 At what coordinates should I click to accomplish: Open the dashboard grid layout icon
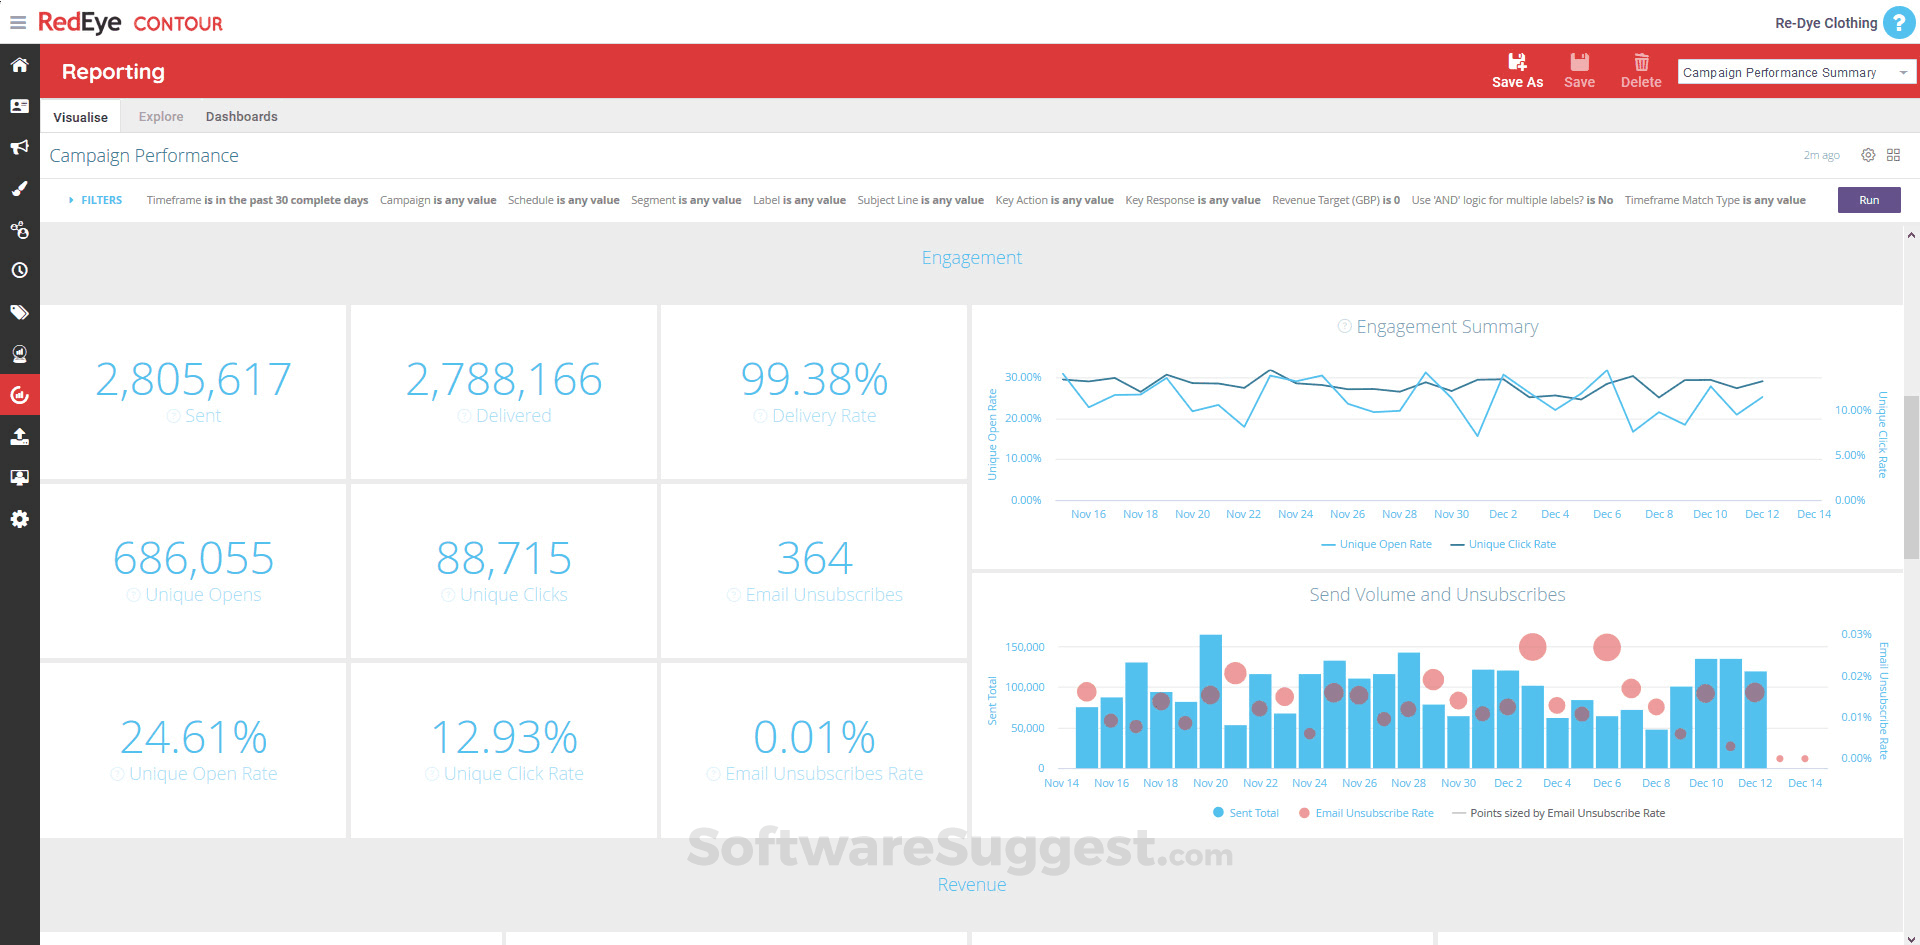(1894, 155)
